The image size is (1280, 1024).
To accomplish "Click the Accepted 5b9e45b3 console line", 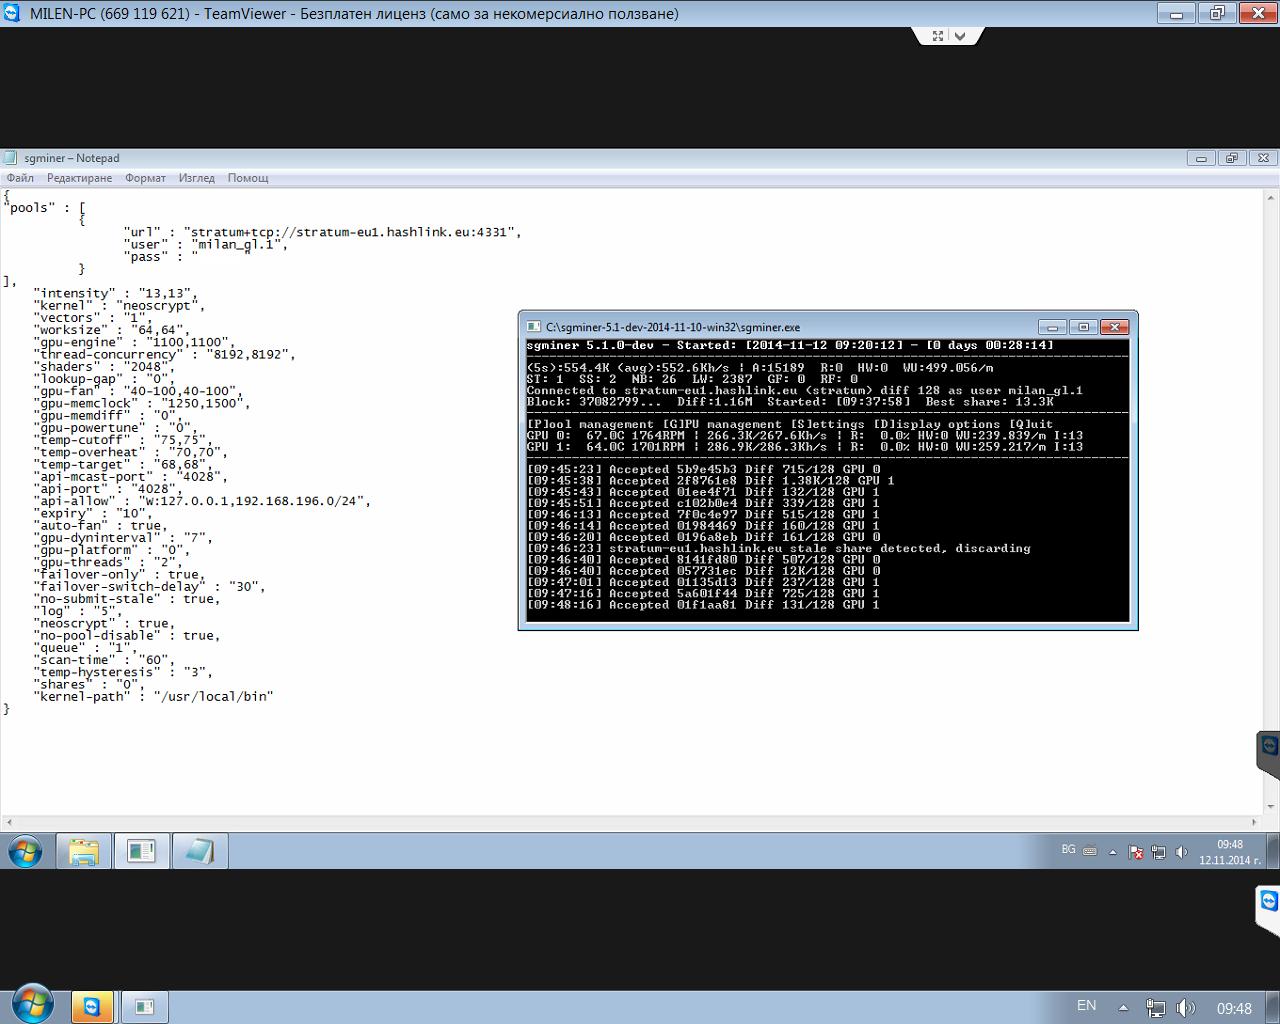I will (x=704, y=469).
